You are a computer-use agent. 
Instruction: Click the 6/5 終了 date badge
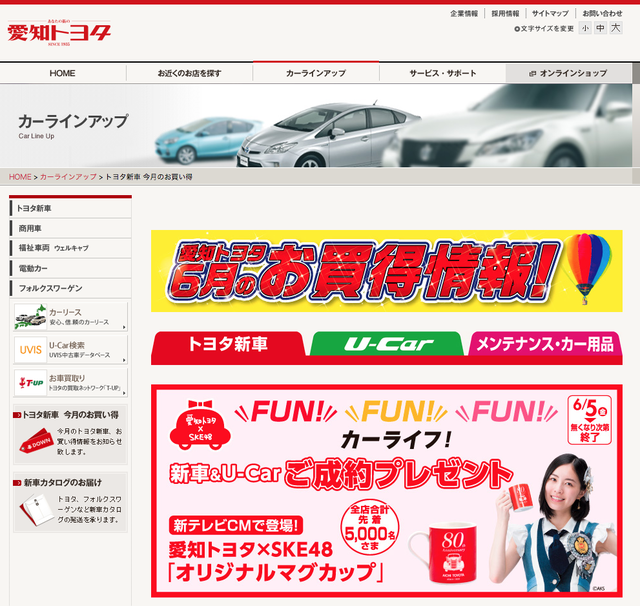(589, 420)
